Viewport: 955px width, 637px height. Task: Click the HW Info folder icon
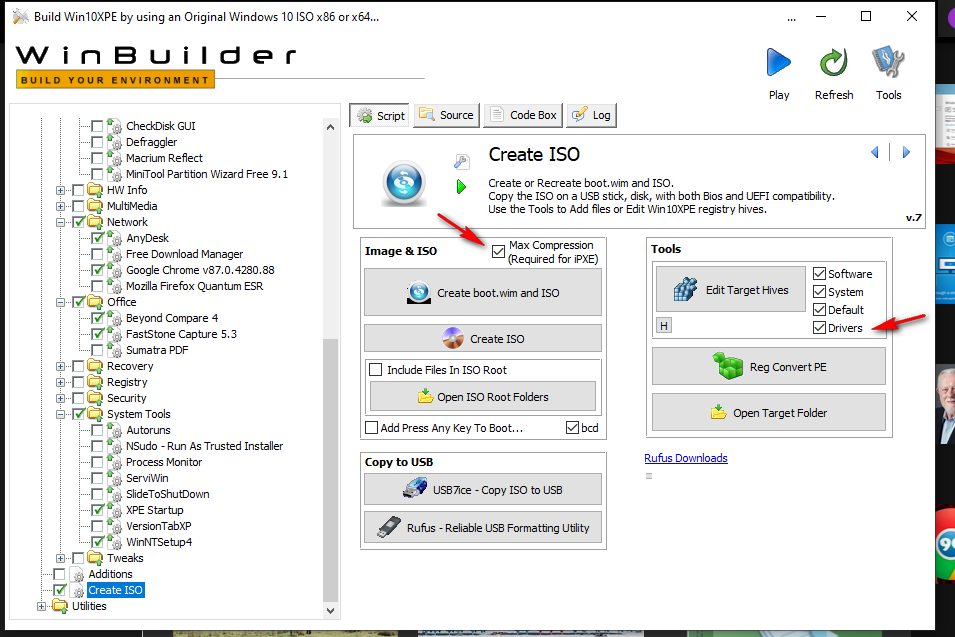click(x=95, y=190)
